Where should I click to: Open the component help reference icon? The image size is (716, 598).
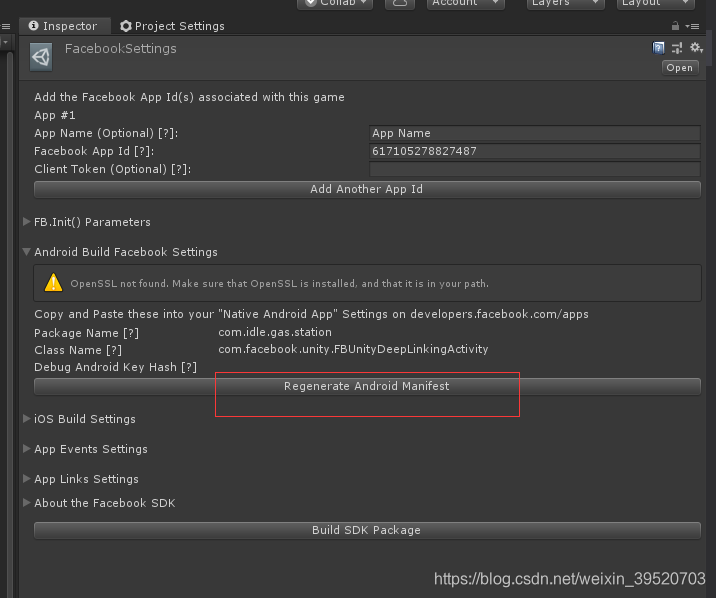point(658,47)
